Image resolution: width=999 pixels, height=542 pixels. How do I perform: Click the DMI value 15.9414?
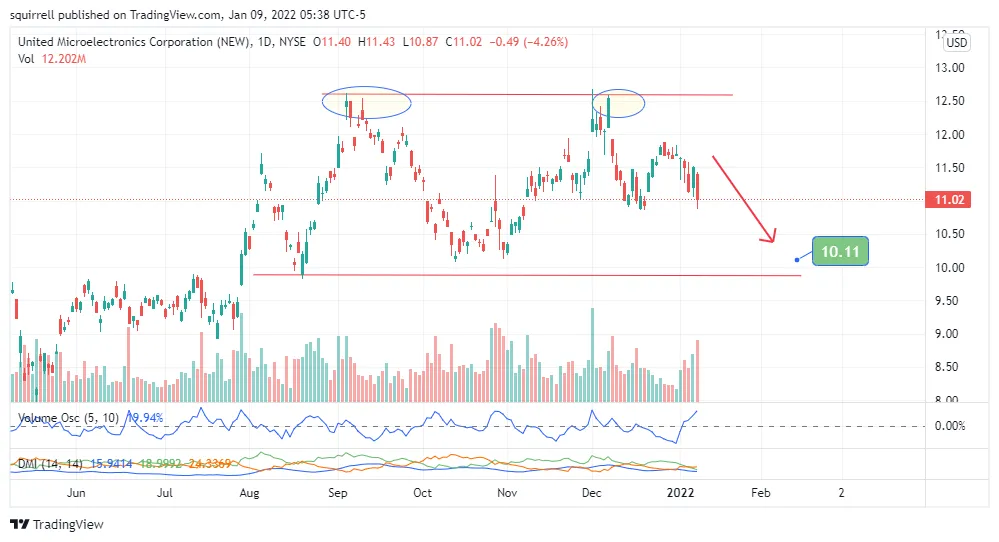(x=111, y=464)
